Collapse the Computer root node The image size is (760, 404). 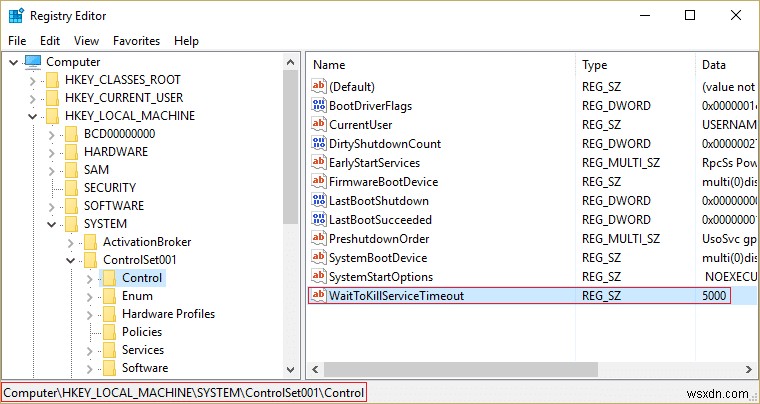click(14, 62)
